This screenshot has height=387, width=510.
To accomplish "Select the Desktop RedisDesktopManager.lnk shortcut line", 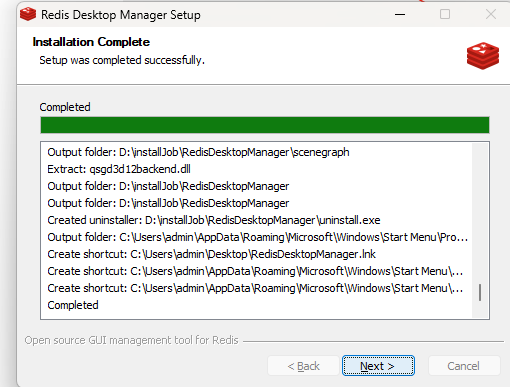I will (x=211, y=254).
